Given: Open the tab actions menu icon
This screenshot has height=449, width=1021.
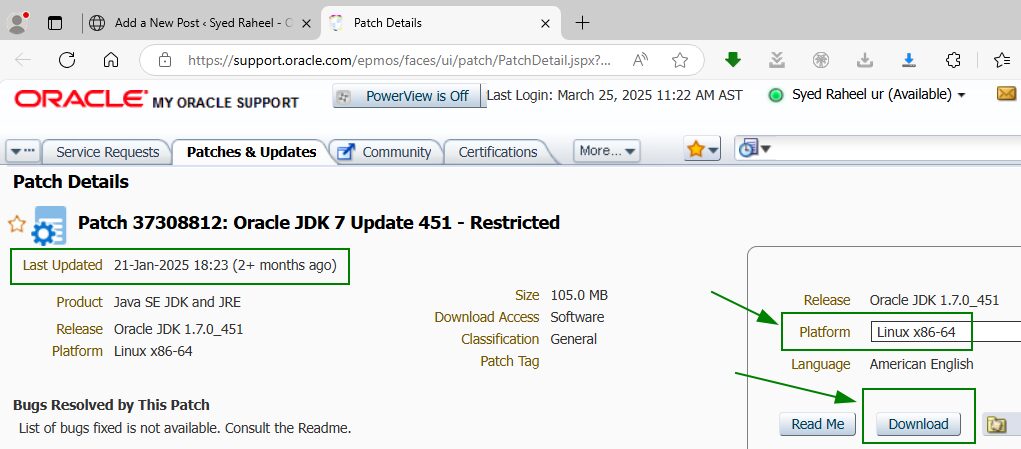Looking at the screenshot, I should tap(55, 23).
